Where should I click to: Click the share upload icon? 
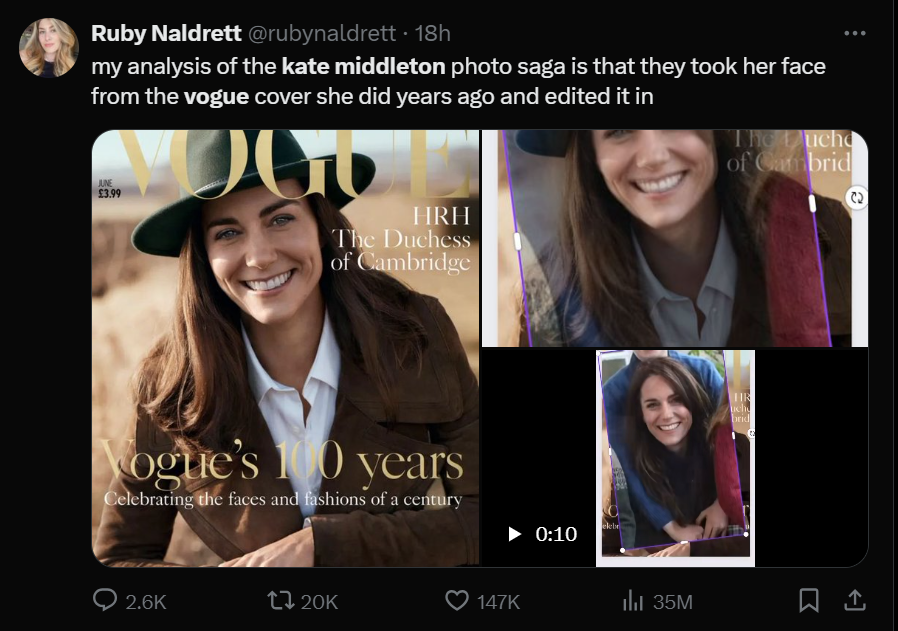click(x=855, y=600)
